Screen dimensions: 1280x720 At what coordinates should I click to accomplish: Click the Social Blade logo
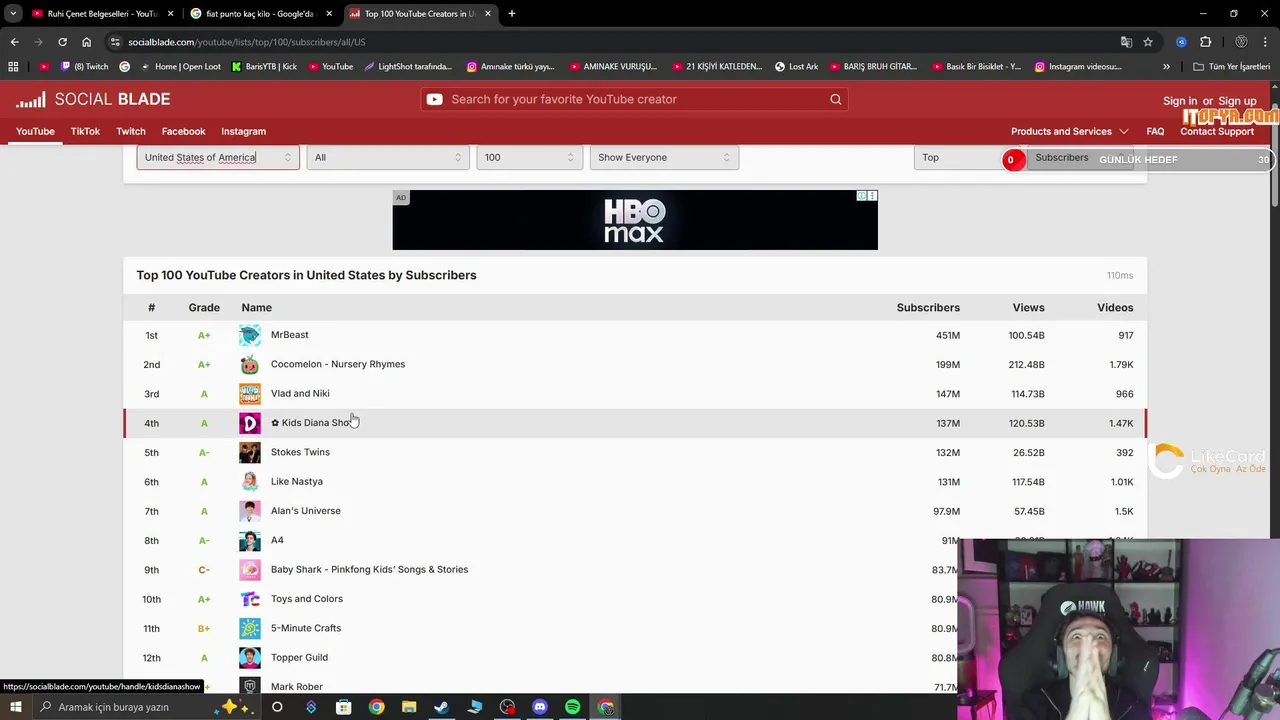93,99
